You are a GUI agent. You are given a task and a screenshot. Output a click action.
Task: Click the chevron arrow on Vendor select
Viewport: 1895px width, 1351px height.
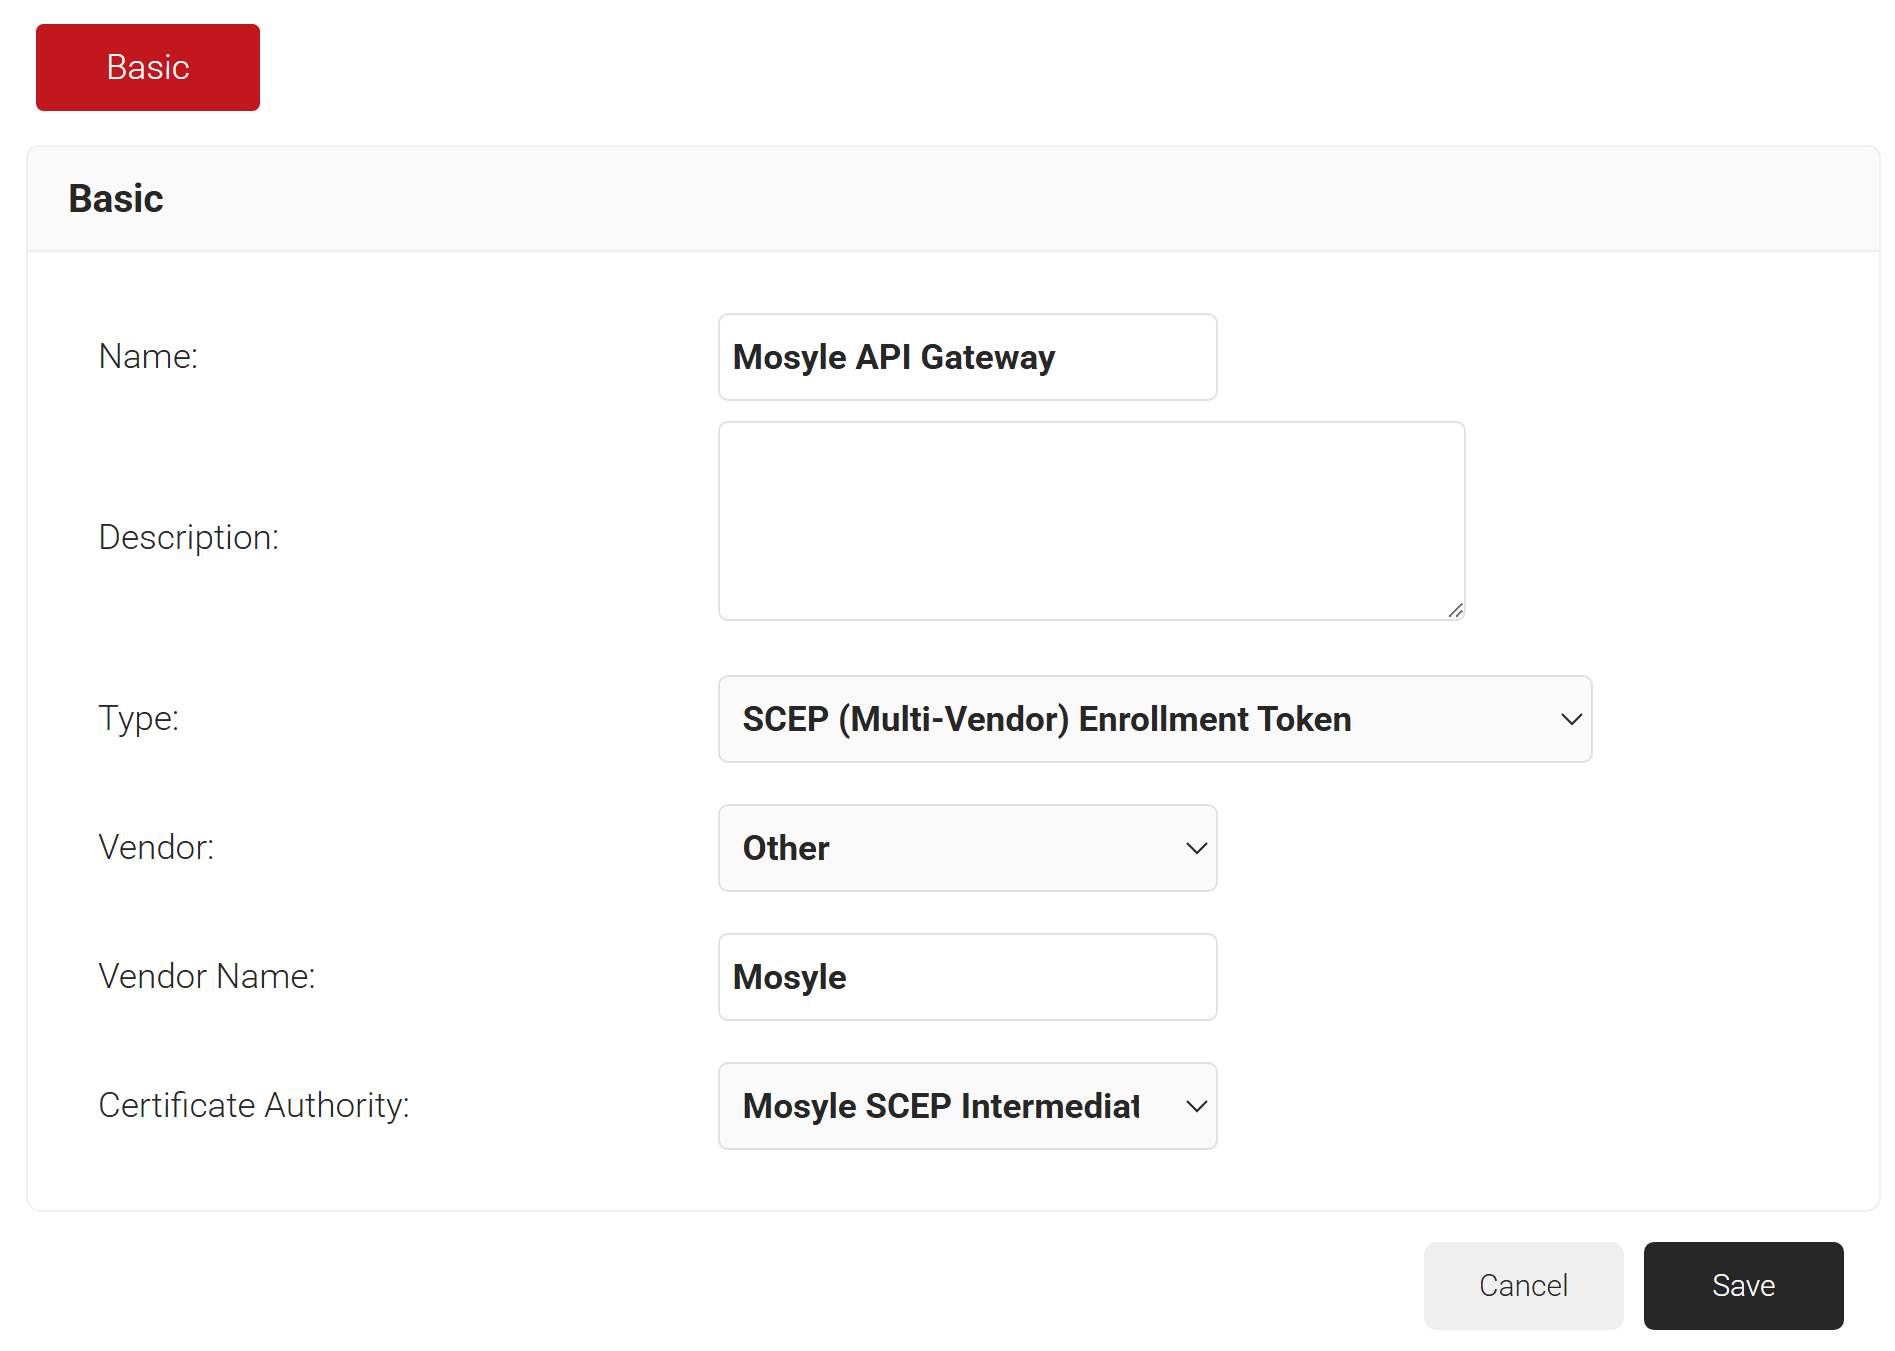(x=1196, y=848)
